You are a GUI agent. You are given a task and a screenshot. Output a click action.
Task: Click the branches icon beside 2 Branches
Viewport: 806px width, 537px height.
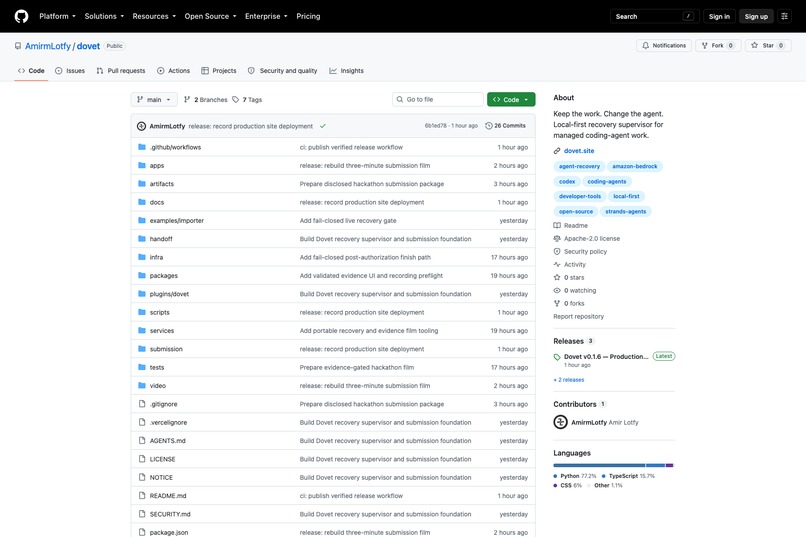187,100
